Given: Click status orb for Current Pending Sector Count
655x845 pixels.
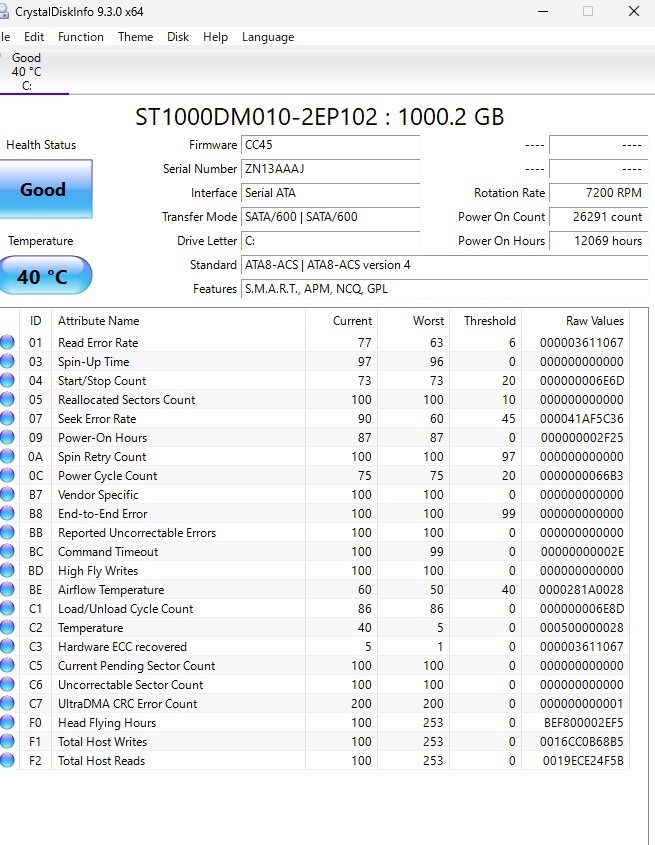Looking at the screenshot, I should tap(7, 666).
